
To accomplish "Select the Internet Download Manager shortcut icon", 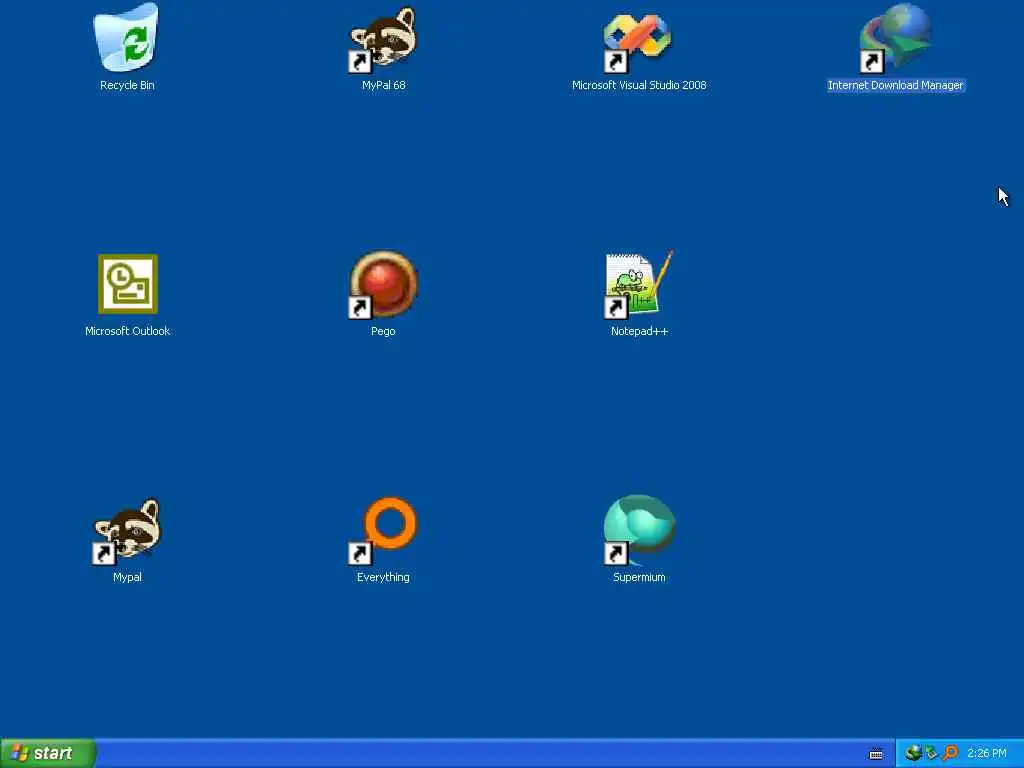I will click(895, 38).
